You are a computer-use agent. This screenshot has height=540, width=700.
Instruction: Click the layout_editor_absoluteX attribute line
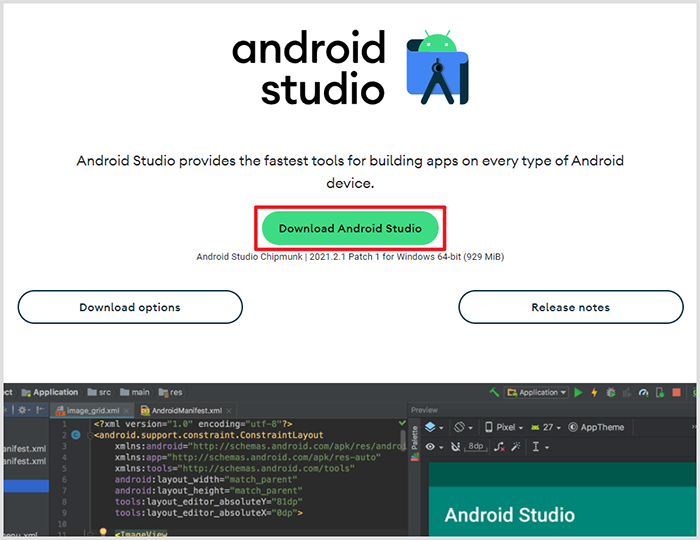[x=208, y=513]
